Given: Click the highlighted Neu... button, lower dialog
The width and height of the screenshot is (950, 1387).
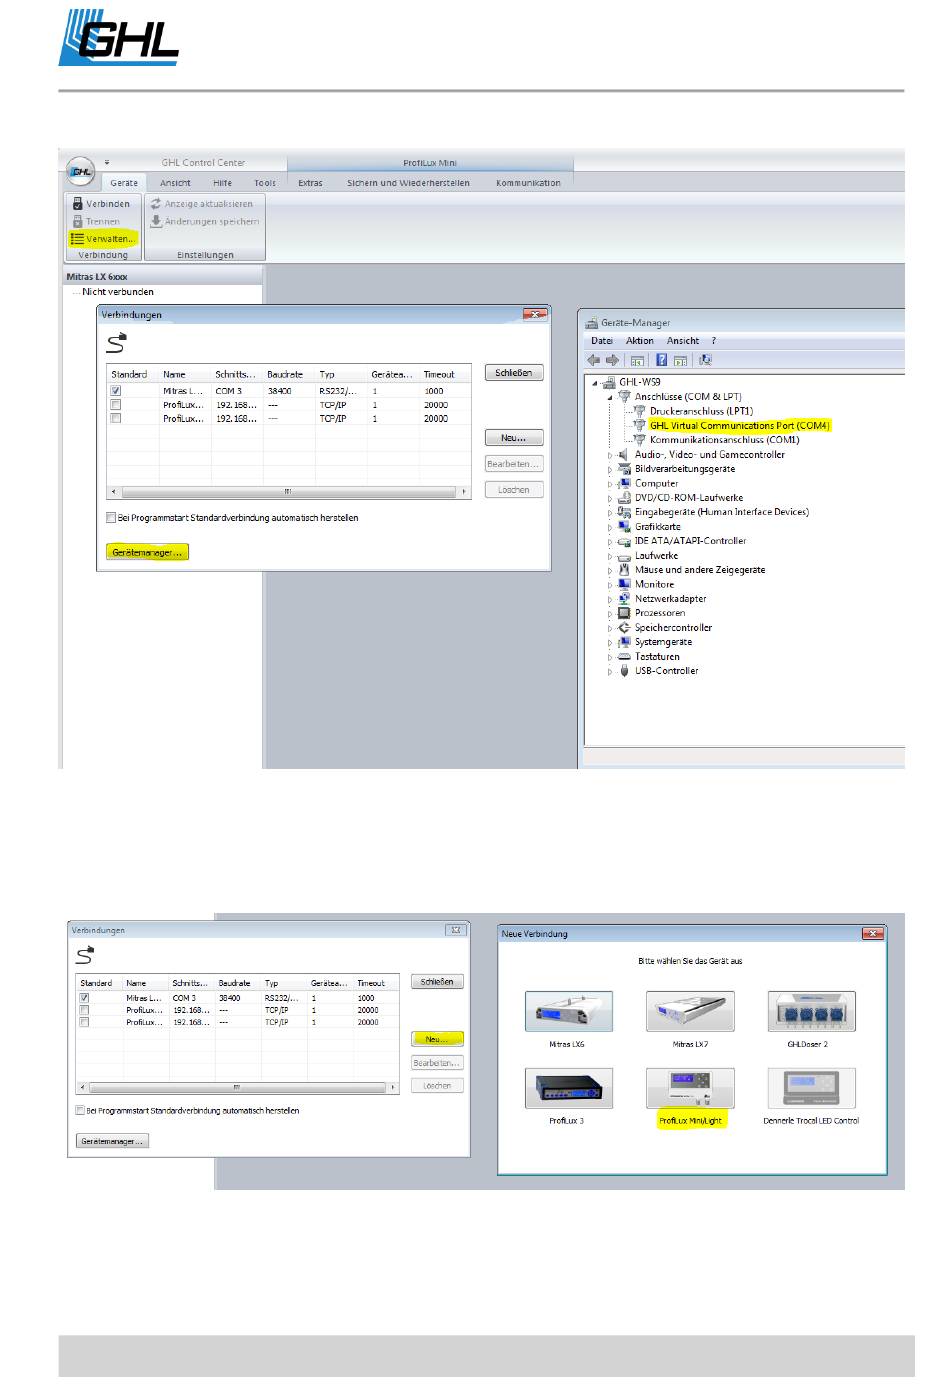Looking at the screenshot, I should [437, 1039].
